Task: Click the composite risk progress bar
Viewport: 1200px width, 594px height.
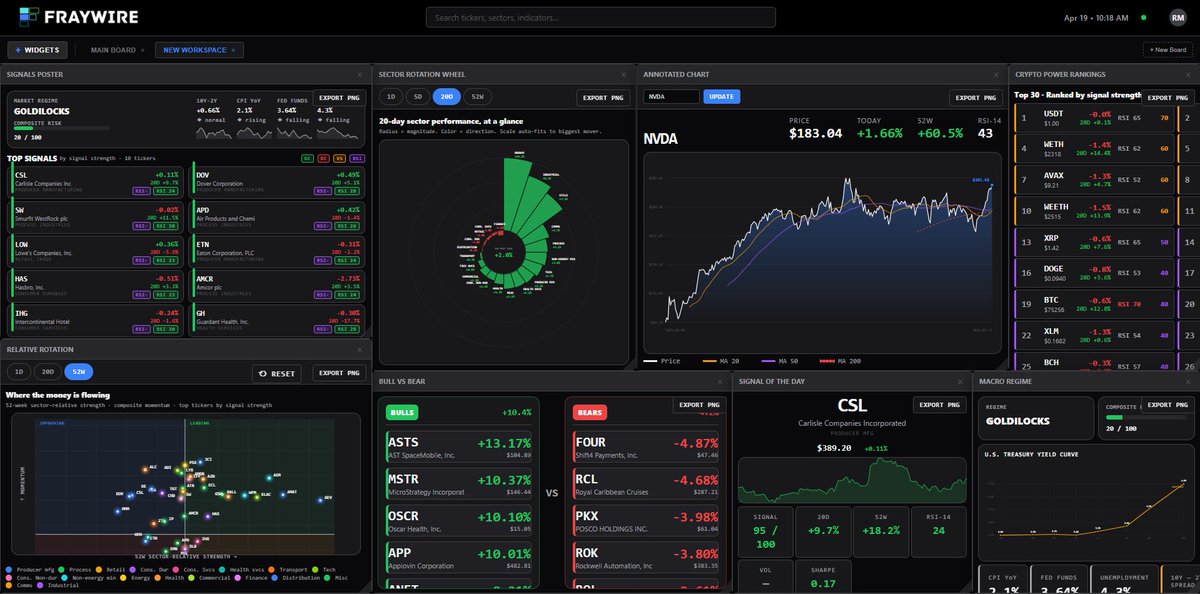Action: (61, 128)
